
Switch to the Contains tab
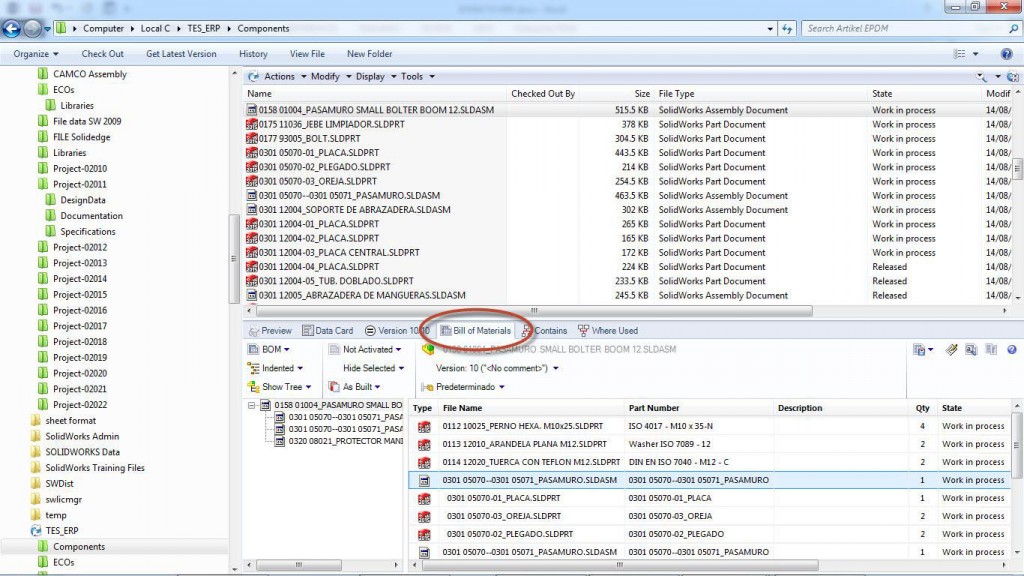[544, 330]
